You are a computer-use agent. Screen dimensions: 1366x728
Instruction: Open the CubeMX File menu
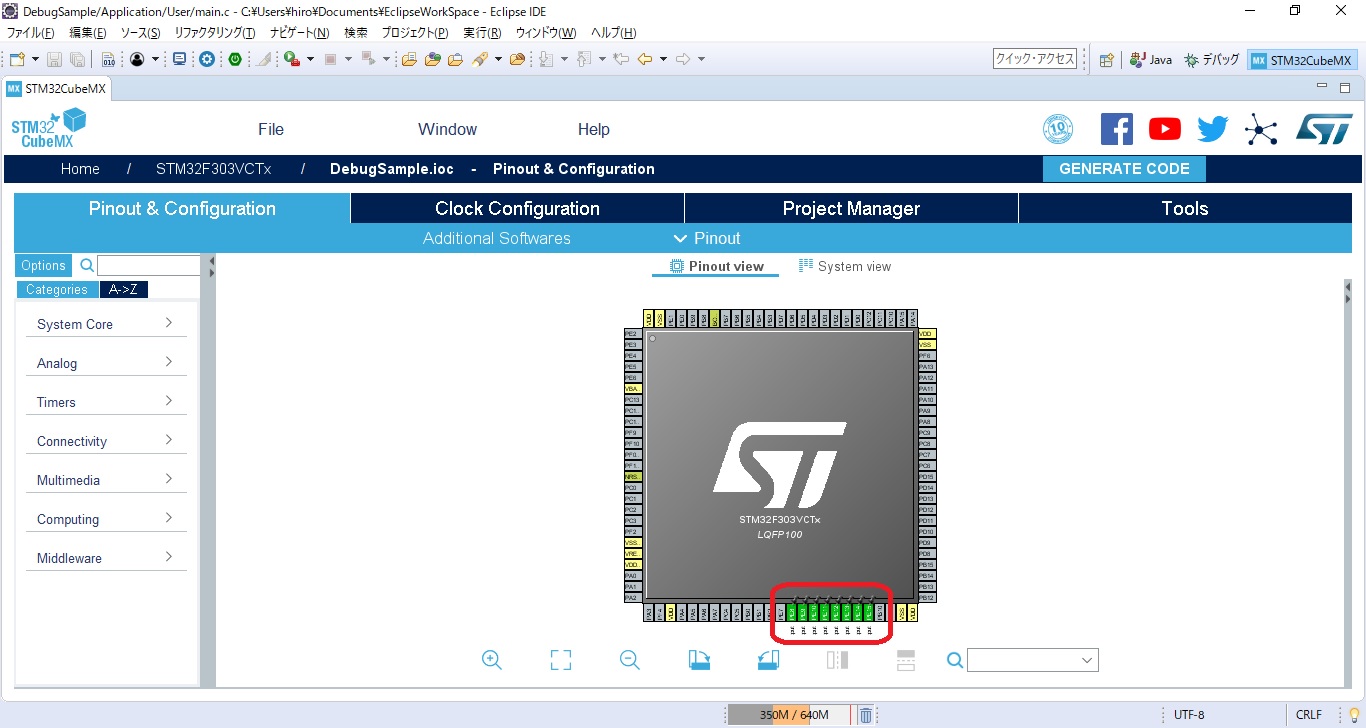point(271,129)
